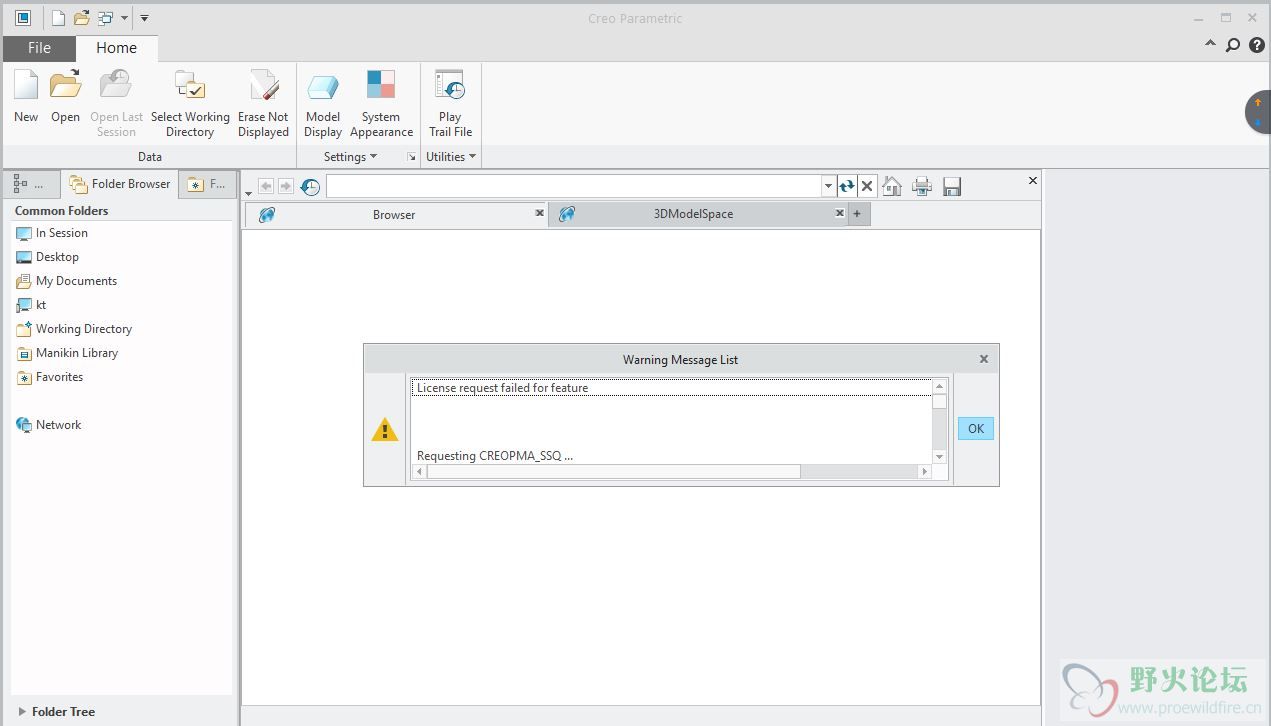Viewport: 1271px width, 726px height.
Task: Click the Creo application icon in the title bar
Action: [23, 18]
